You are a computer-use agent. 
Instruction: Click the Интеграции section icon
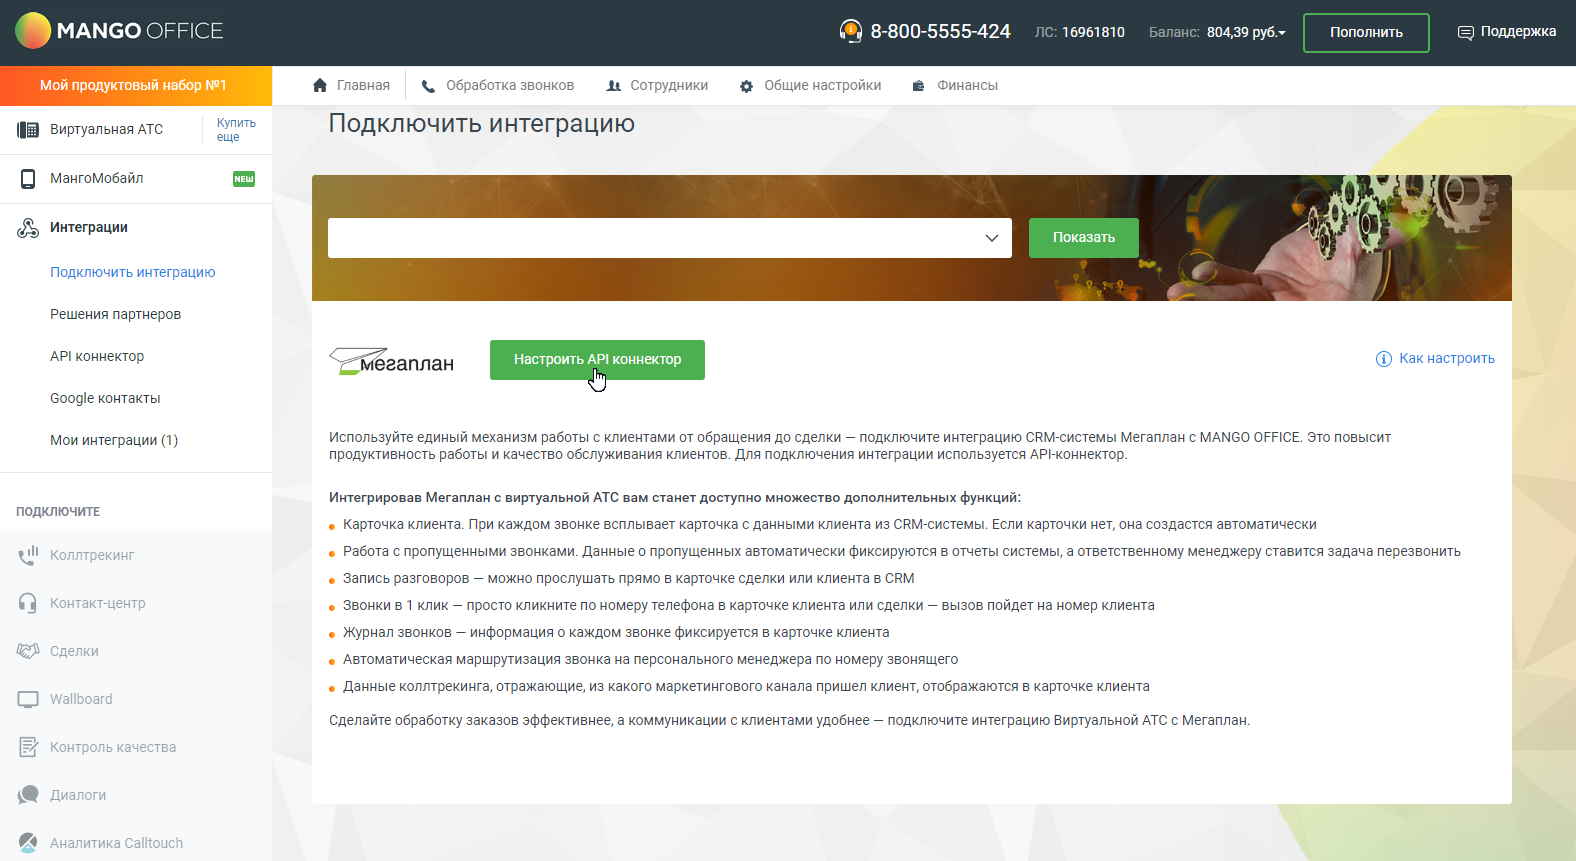click(x=28, y=228)
